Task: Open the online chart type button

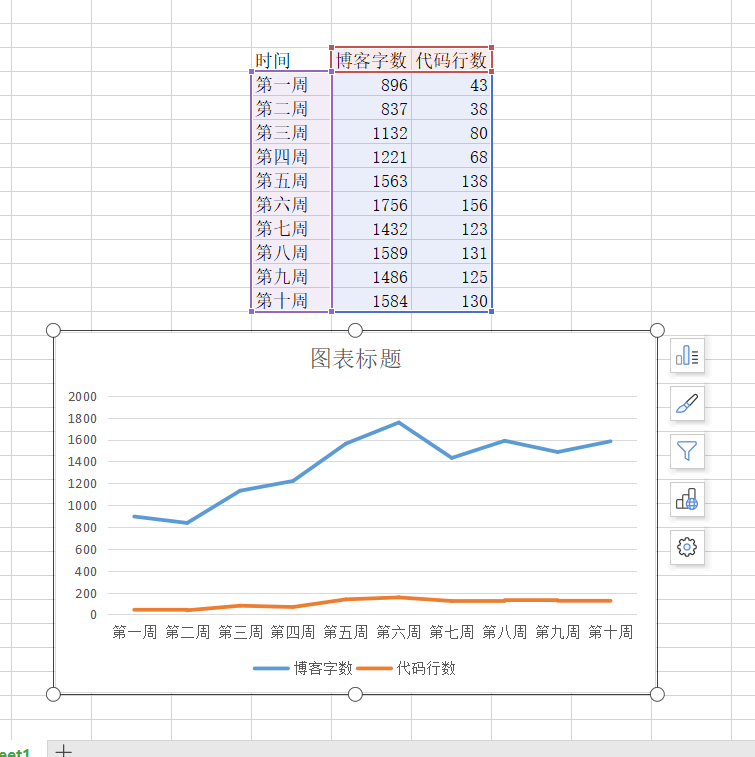Action: coord(687,499)
